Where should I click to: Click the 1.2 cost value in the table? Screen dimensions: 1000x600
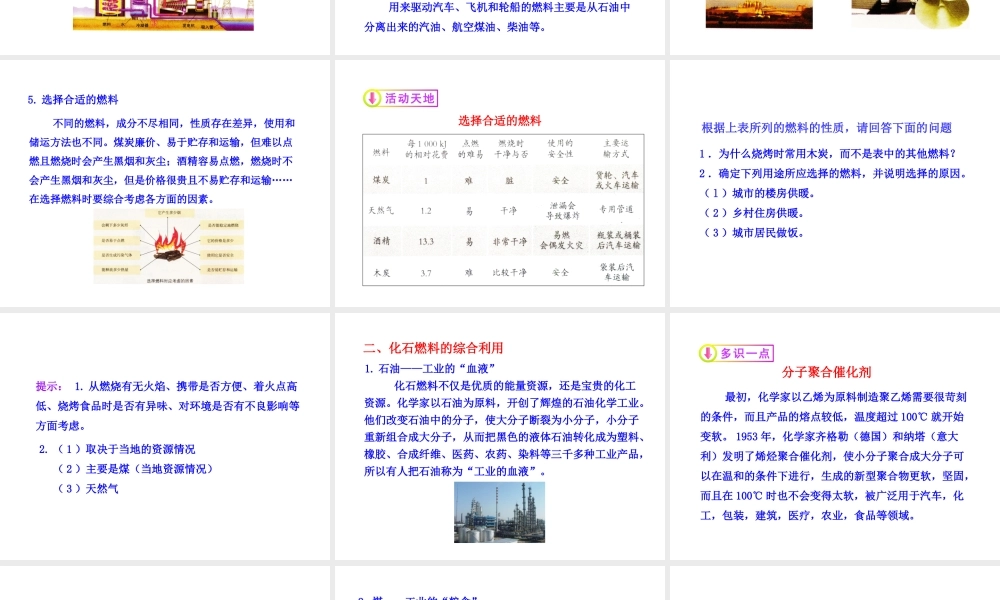[x=426, y=211]
